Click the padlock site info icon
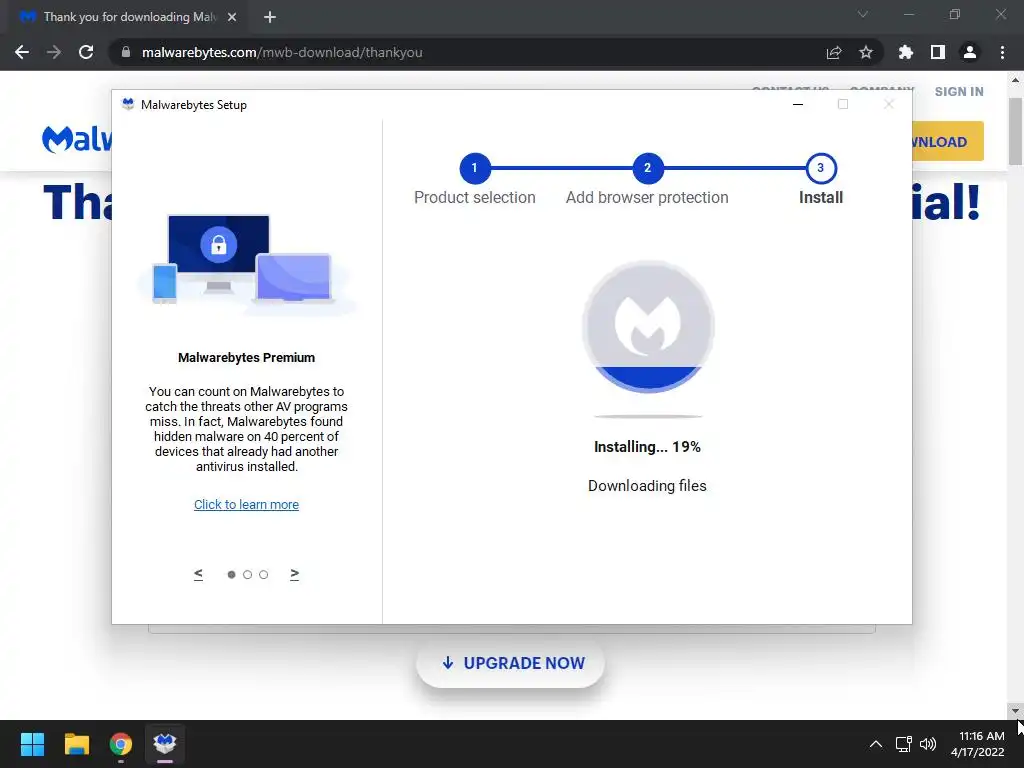Image resolution: width=1024 pixels, height=768 pixels. click(126, 52)
